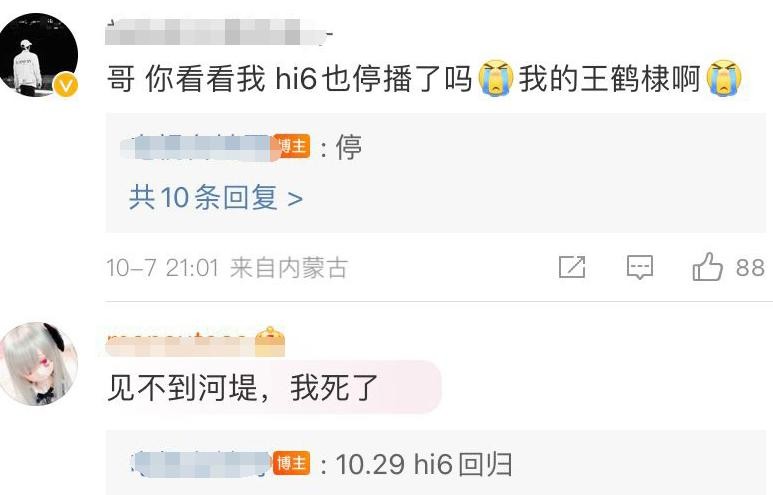Tap blurred username of first commenter
The width and height of the screenshot is (773, 495).
click(219, 32)
